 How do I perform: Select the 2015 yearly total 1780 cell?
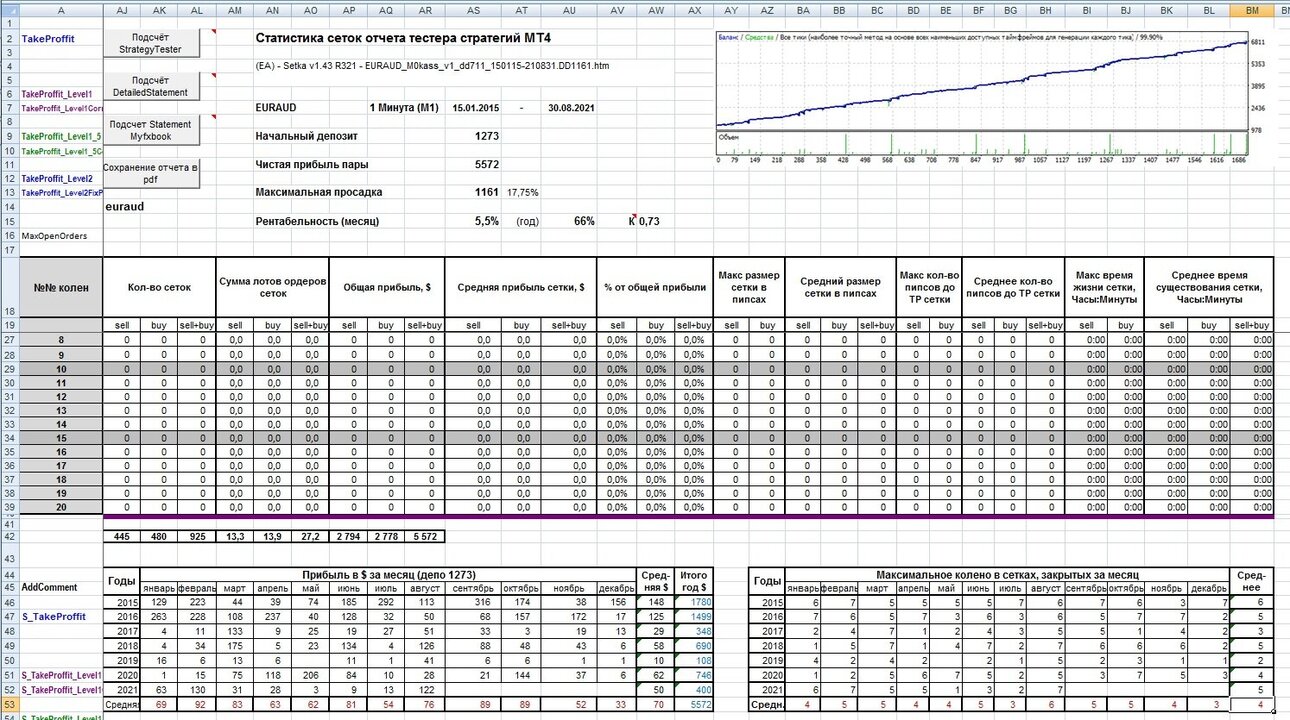[694, 602]
